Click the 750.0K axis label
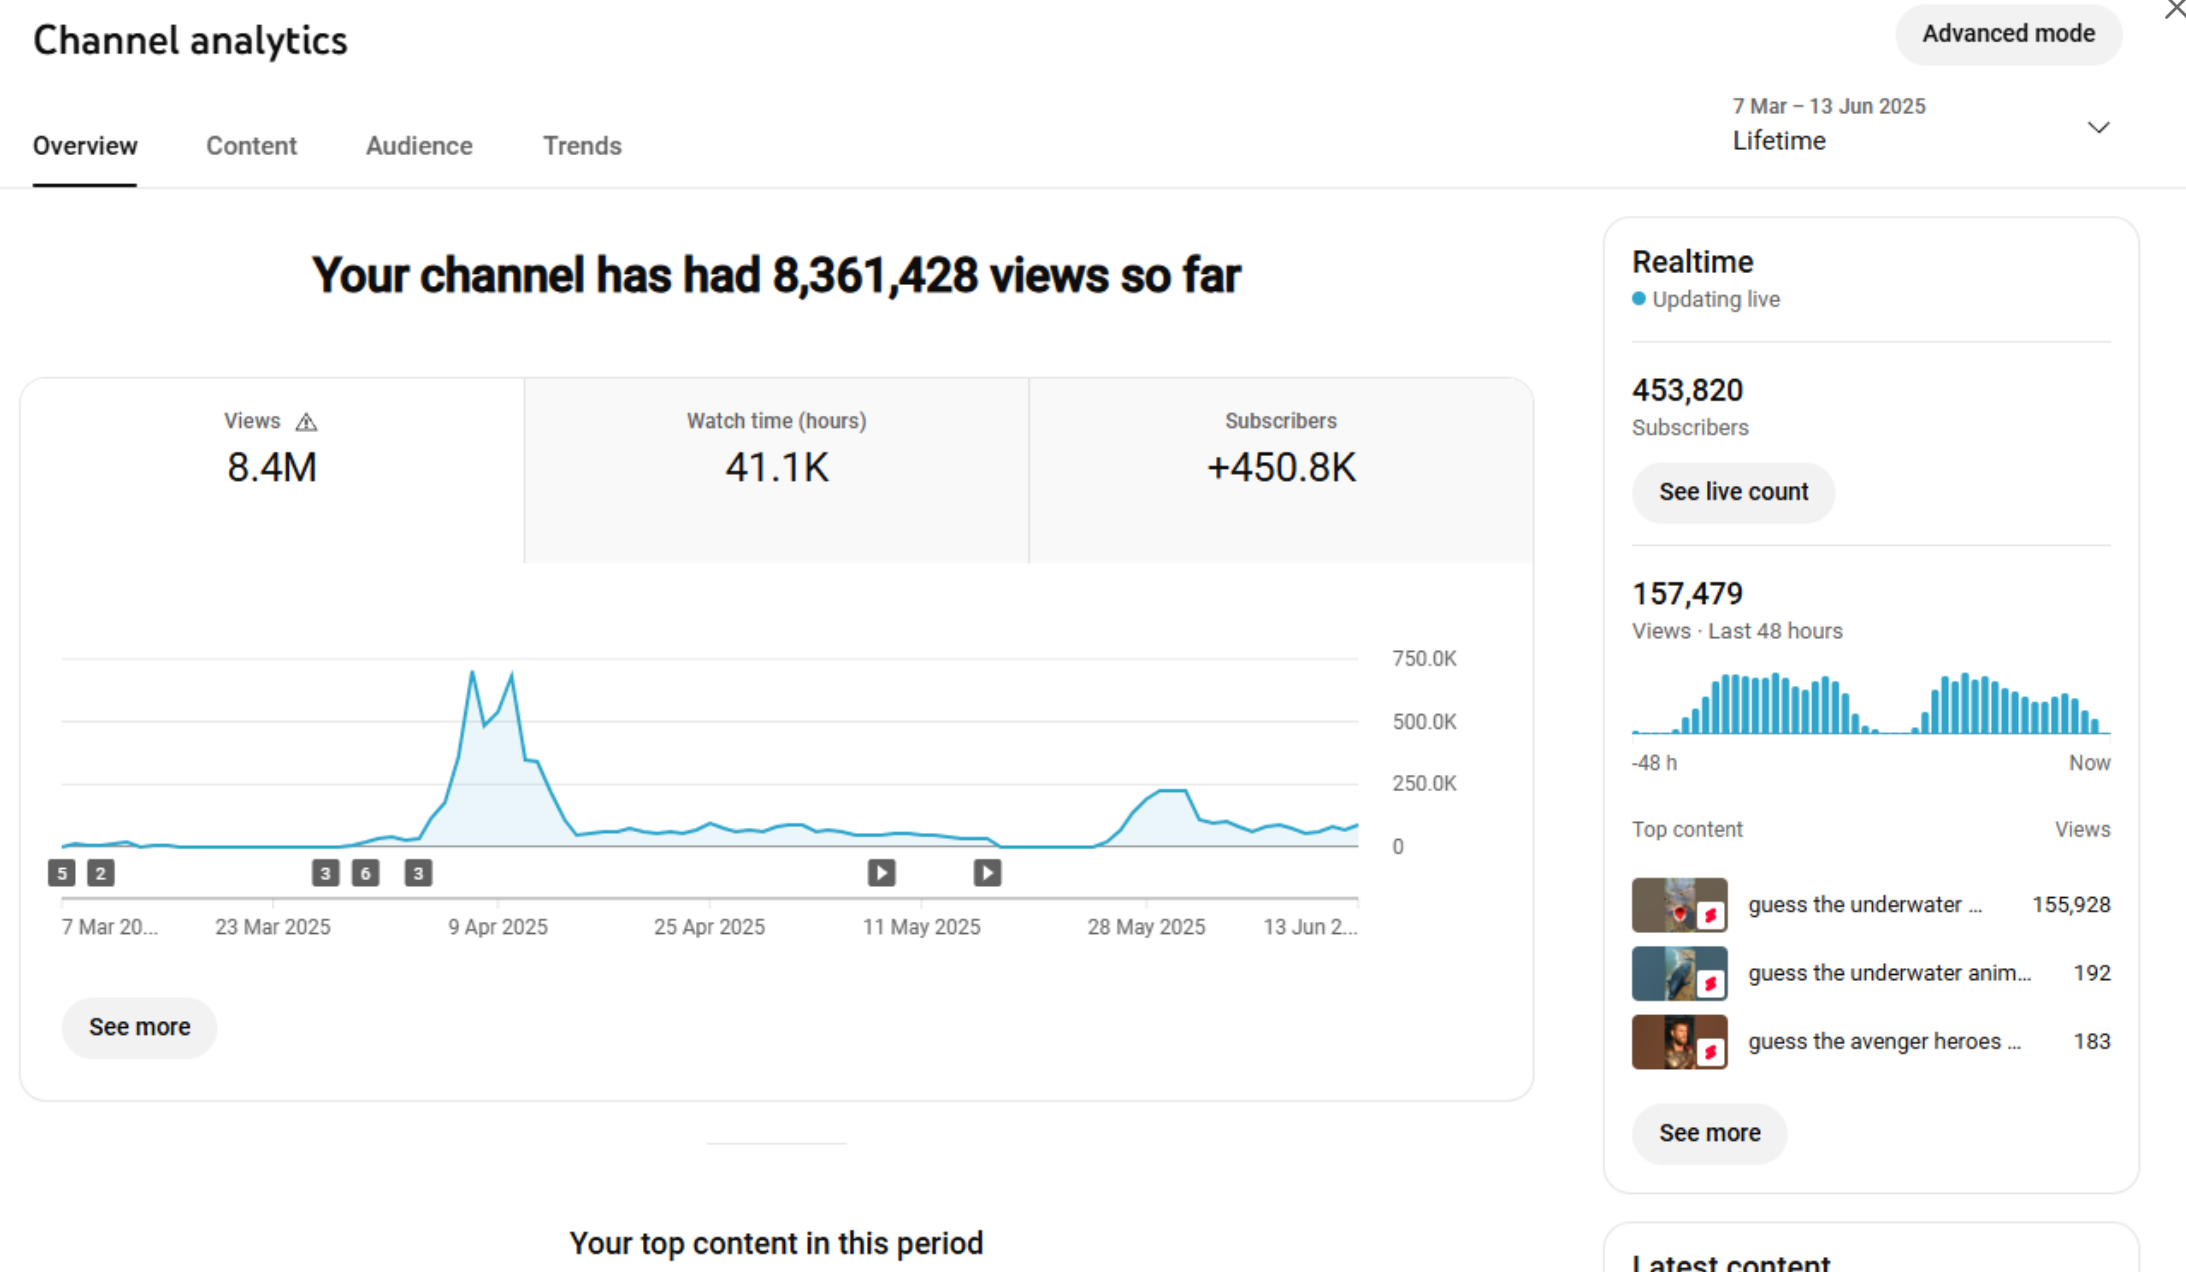The height and width of the screenshot is (1272, 2186). pos(1424,659)
